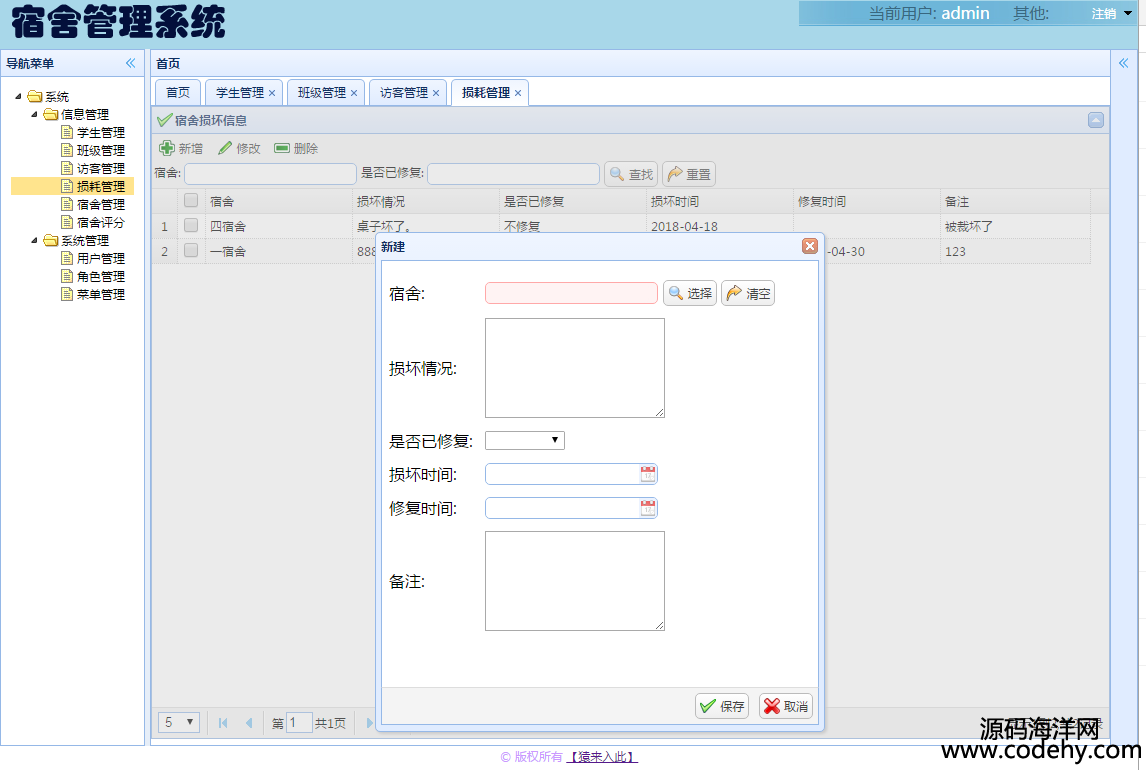Screen dimensions: 1146x770
Task: Cancel the dialog with 取消
Action: tap(786, 706)
